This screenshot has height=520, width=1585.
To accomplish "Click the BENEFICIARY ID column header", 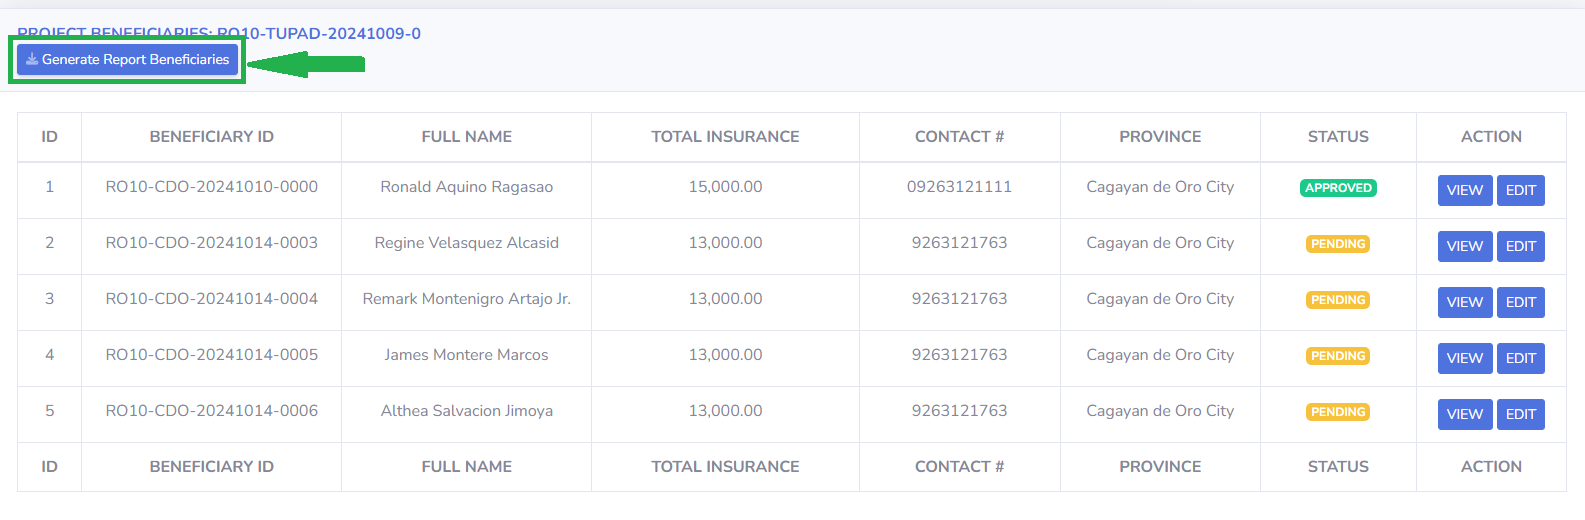I will click(211, 137).
